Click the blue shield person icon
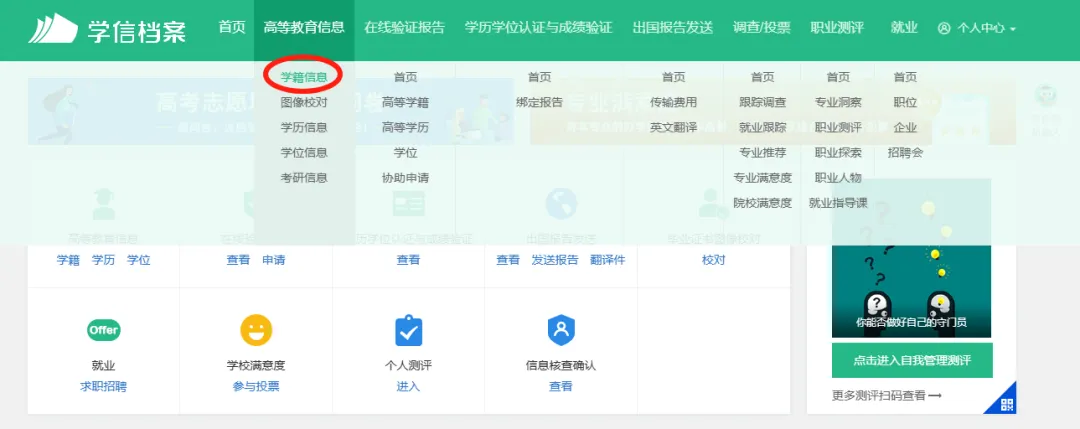The height and width of the screenshot is (429, 1080). click(561, 331)
